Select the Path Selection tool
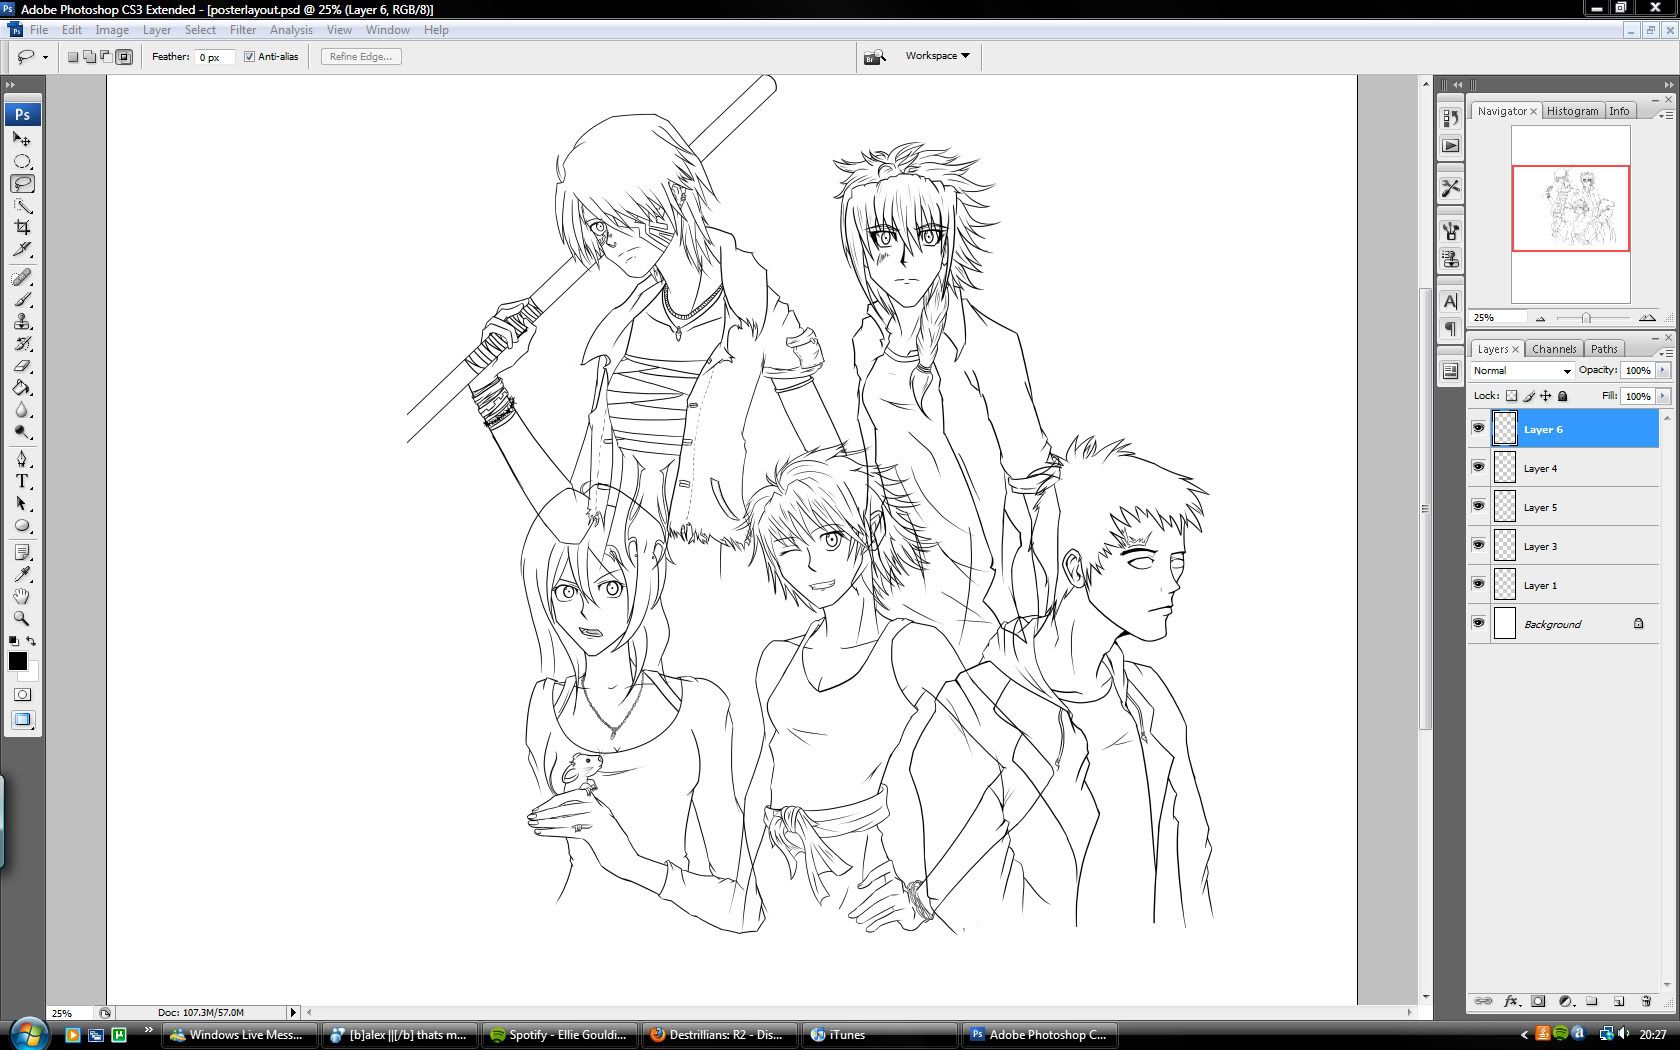 coord(22,504)
